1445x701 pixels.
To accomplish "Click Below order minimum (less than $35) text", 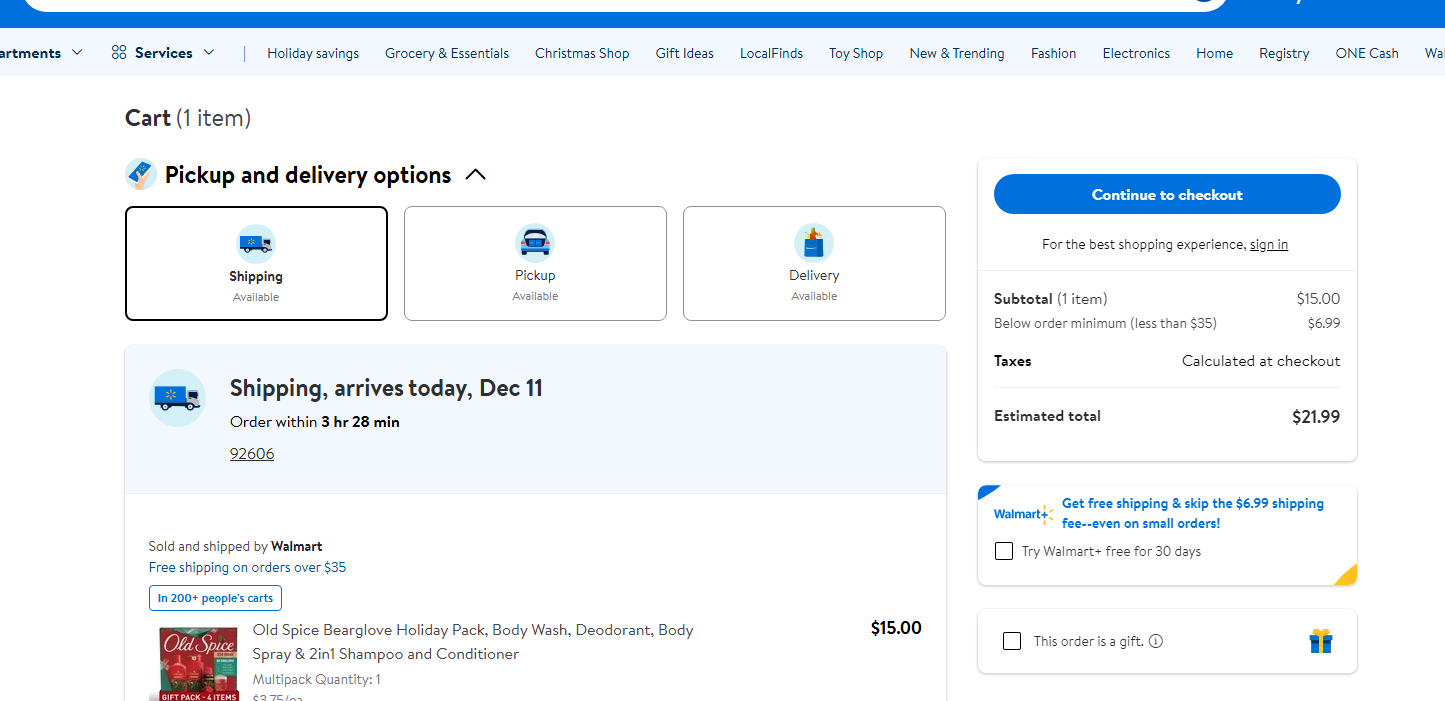I will coord(1105,323).
